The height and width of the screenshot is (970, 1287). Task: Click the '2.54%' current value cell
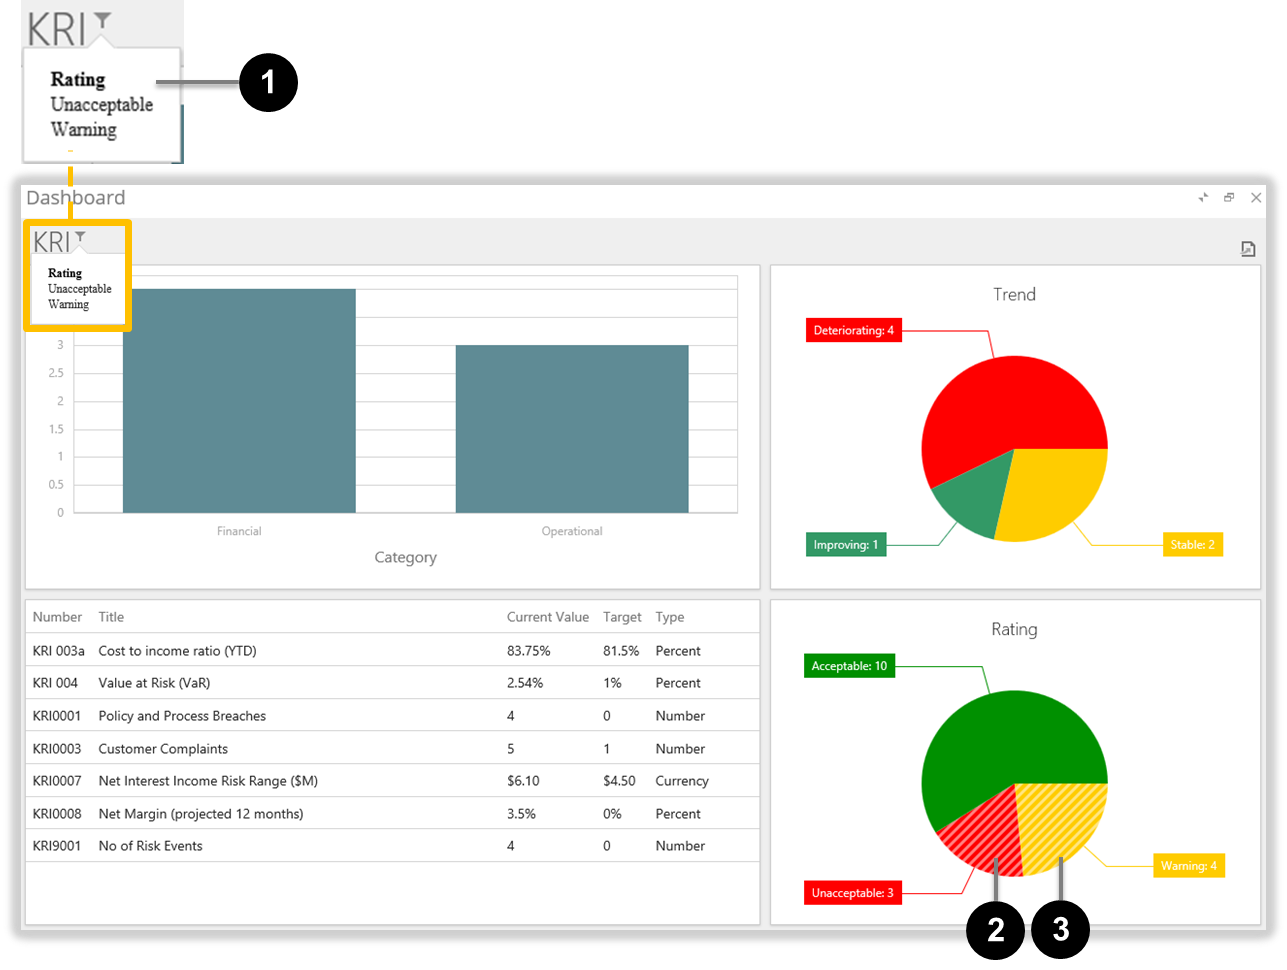pyautogui.click(x=525, y=683)
